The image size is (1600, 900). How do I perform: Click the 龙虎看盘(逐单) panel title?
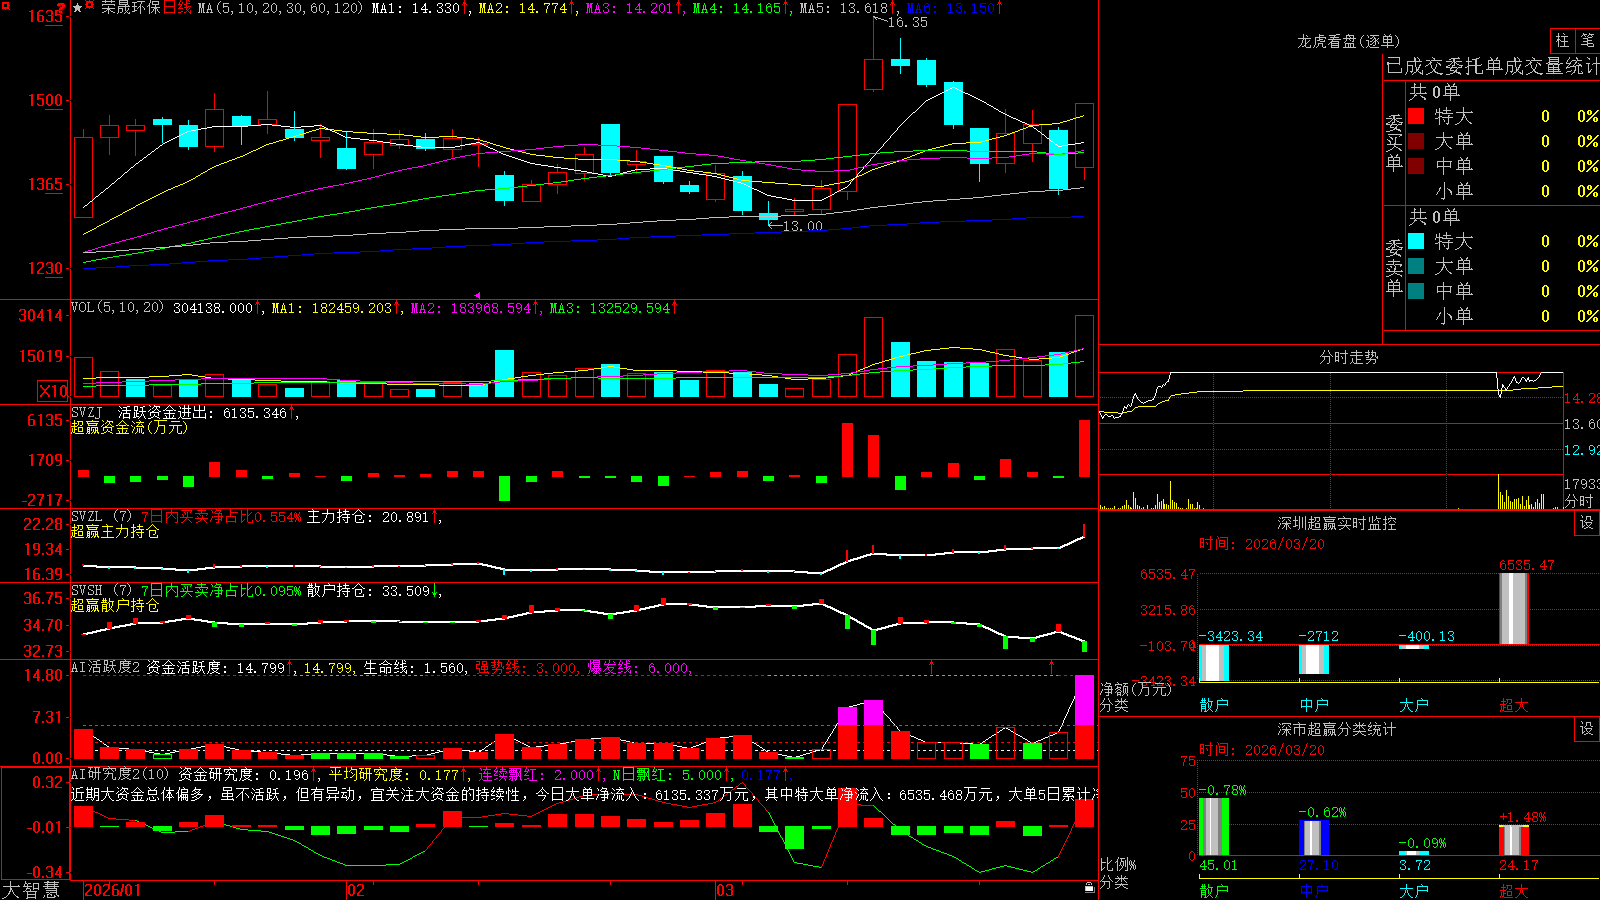1348,41
